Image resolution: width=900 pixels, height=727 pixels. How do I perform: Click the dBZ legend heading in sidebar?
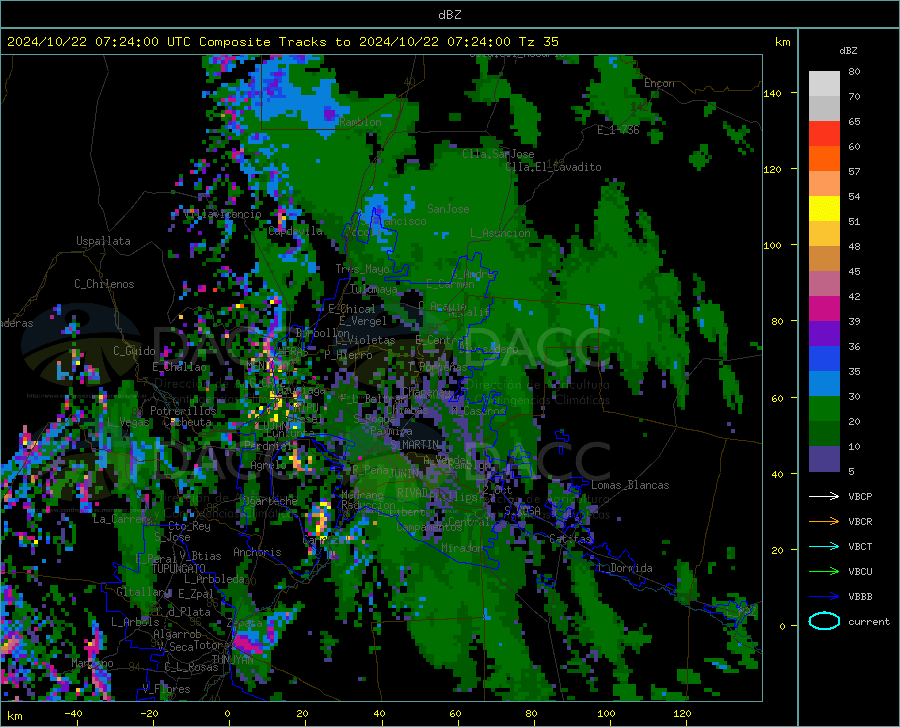pyautogui.click(x=848, y=50)
